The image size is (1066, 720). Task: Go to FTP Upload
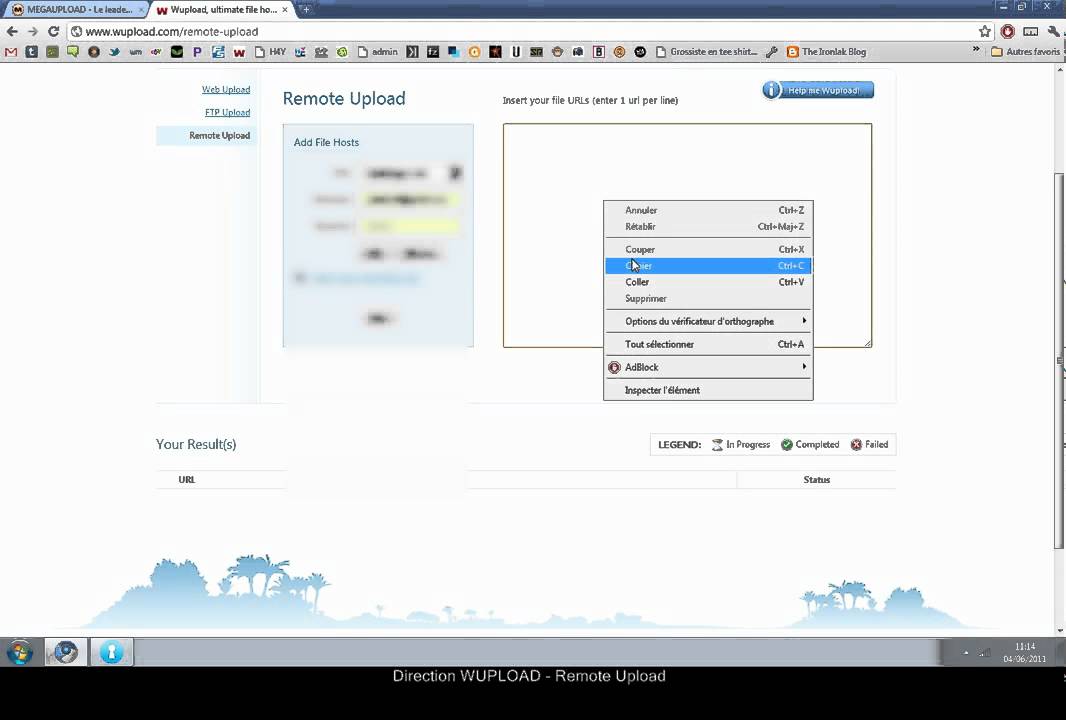(227, 112)
